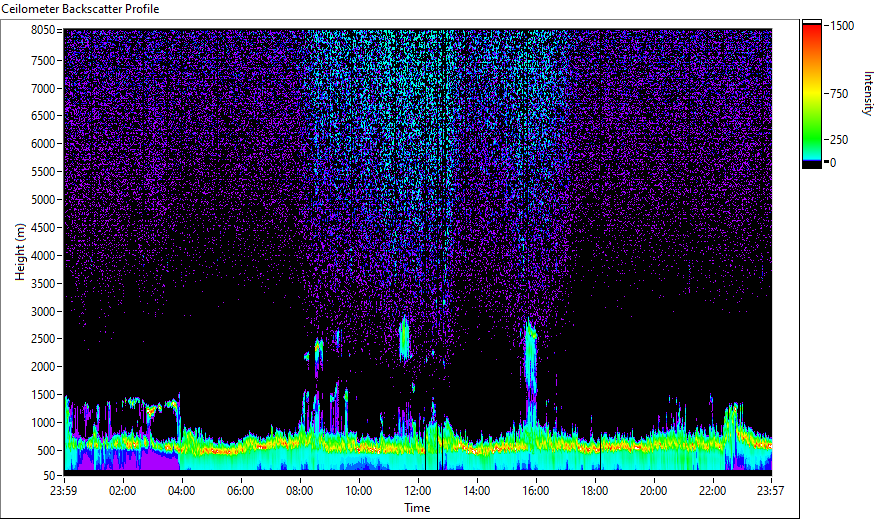Click the 4000 height axis value
878x519 pixels.
point(43,256)
